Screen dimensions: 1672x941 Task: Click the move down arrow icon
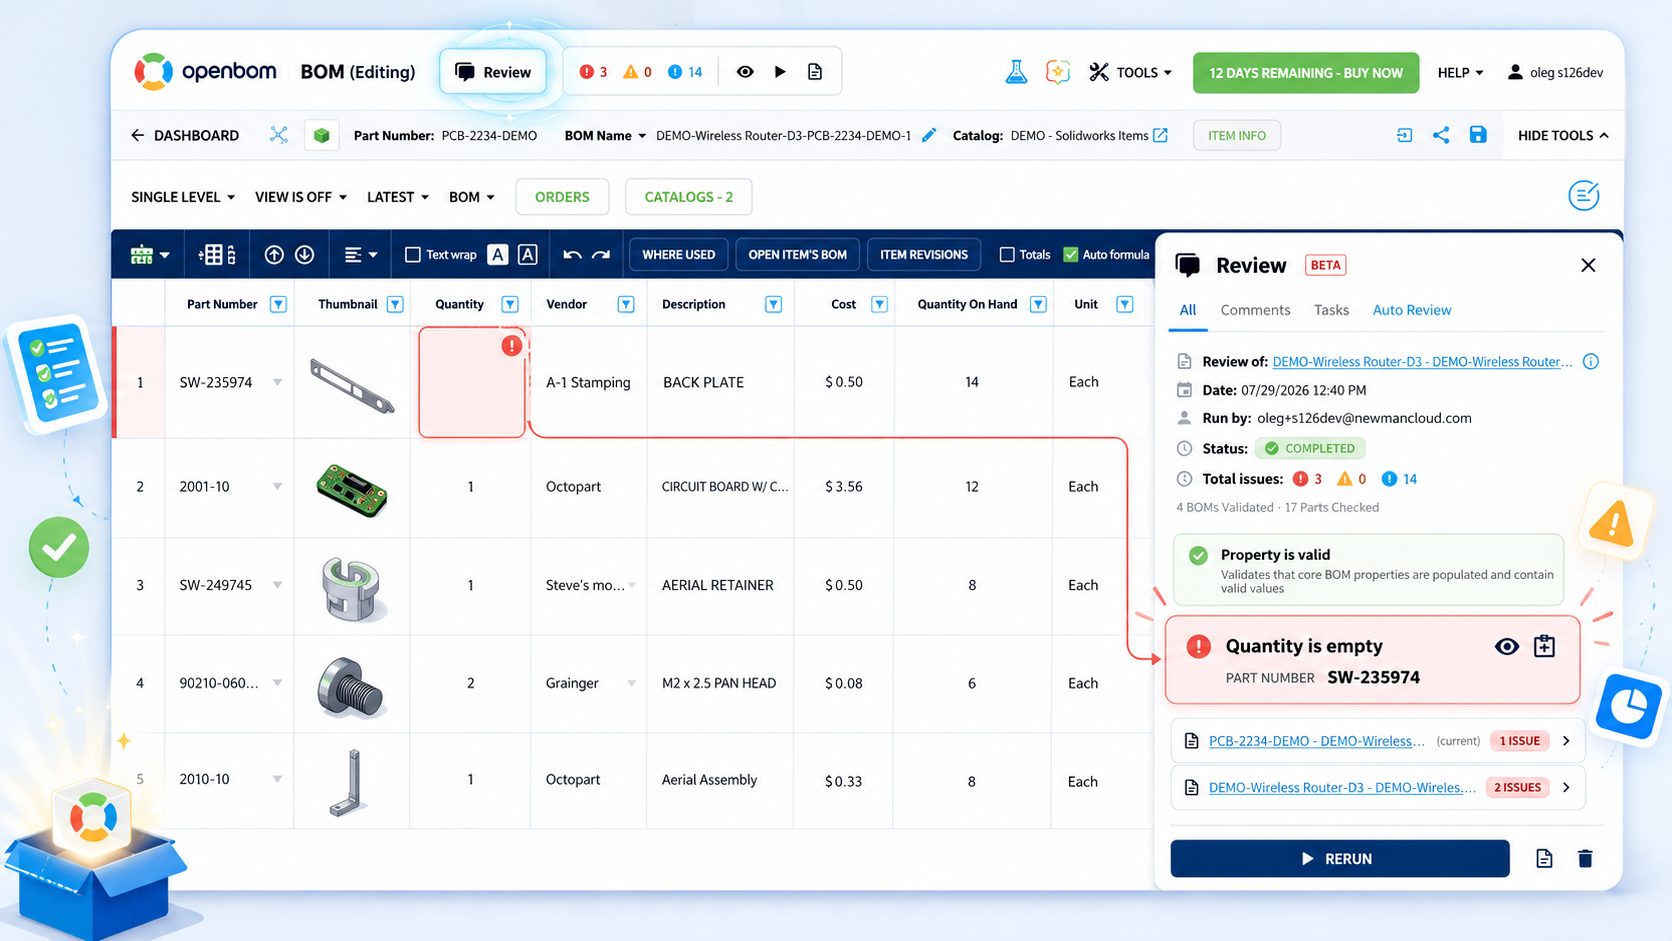pos(305,255)
